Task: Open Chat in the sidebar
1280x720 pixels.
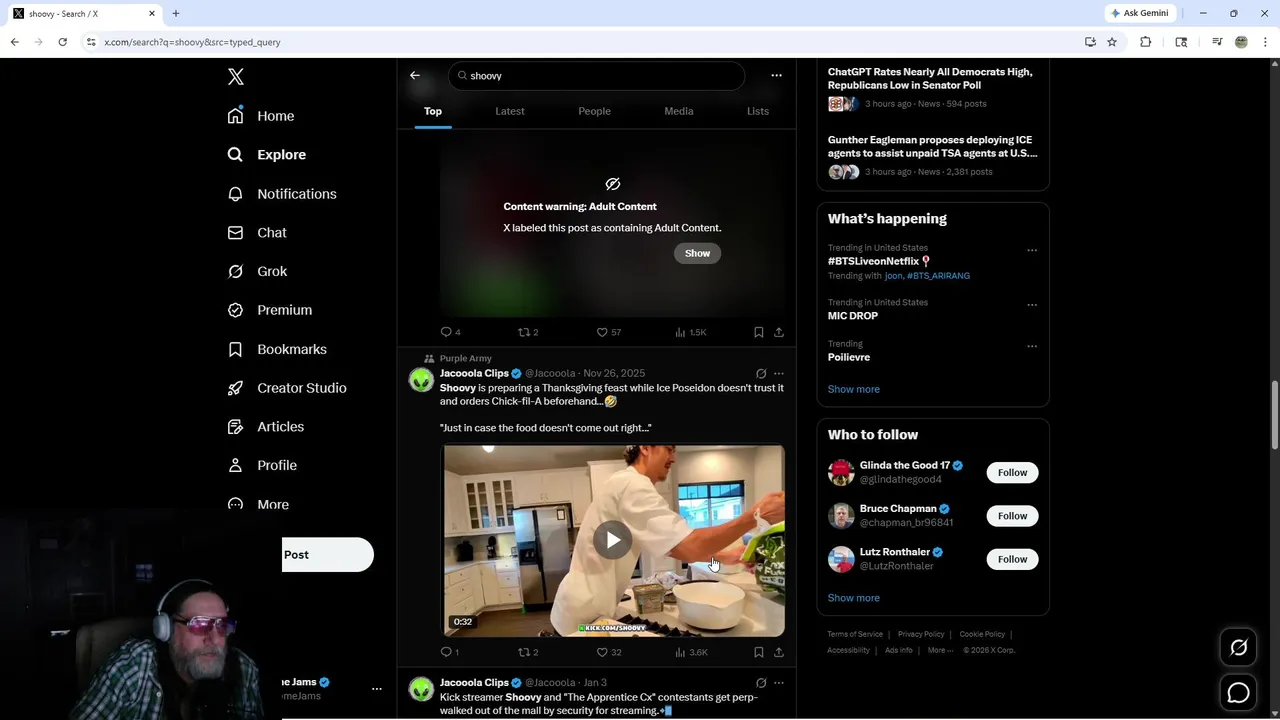Action: point(257,233)
